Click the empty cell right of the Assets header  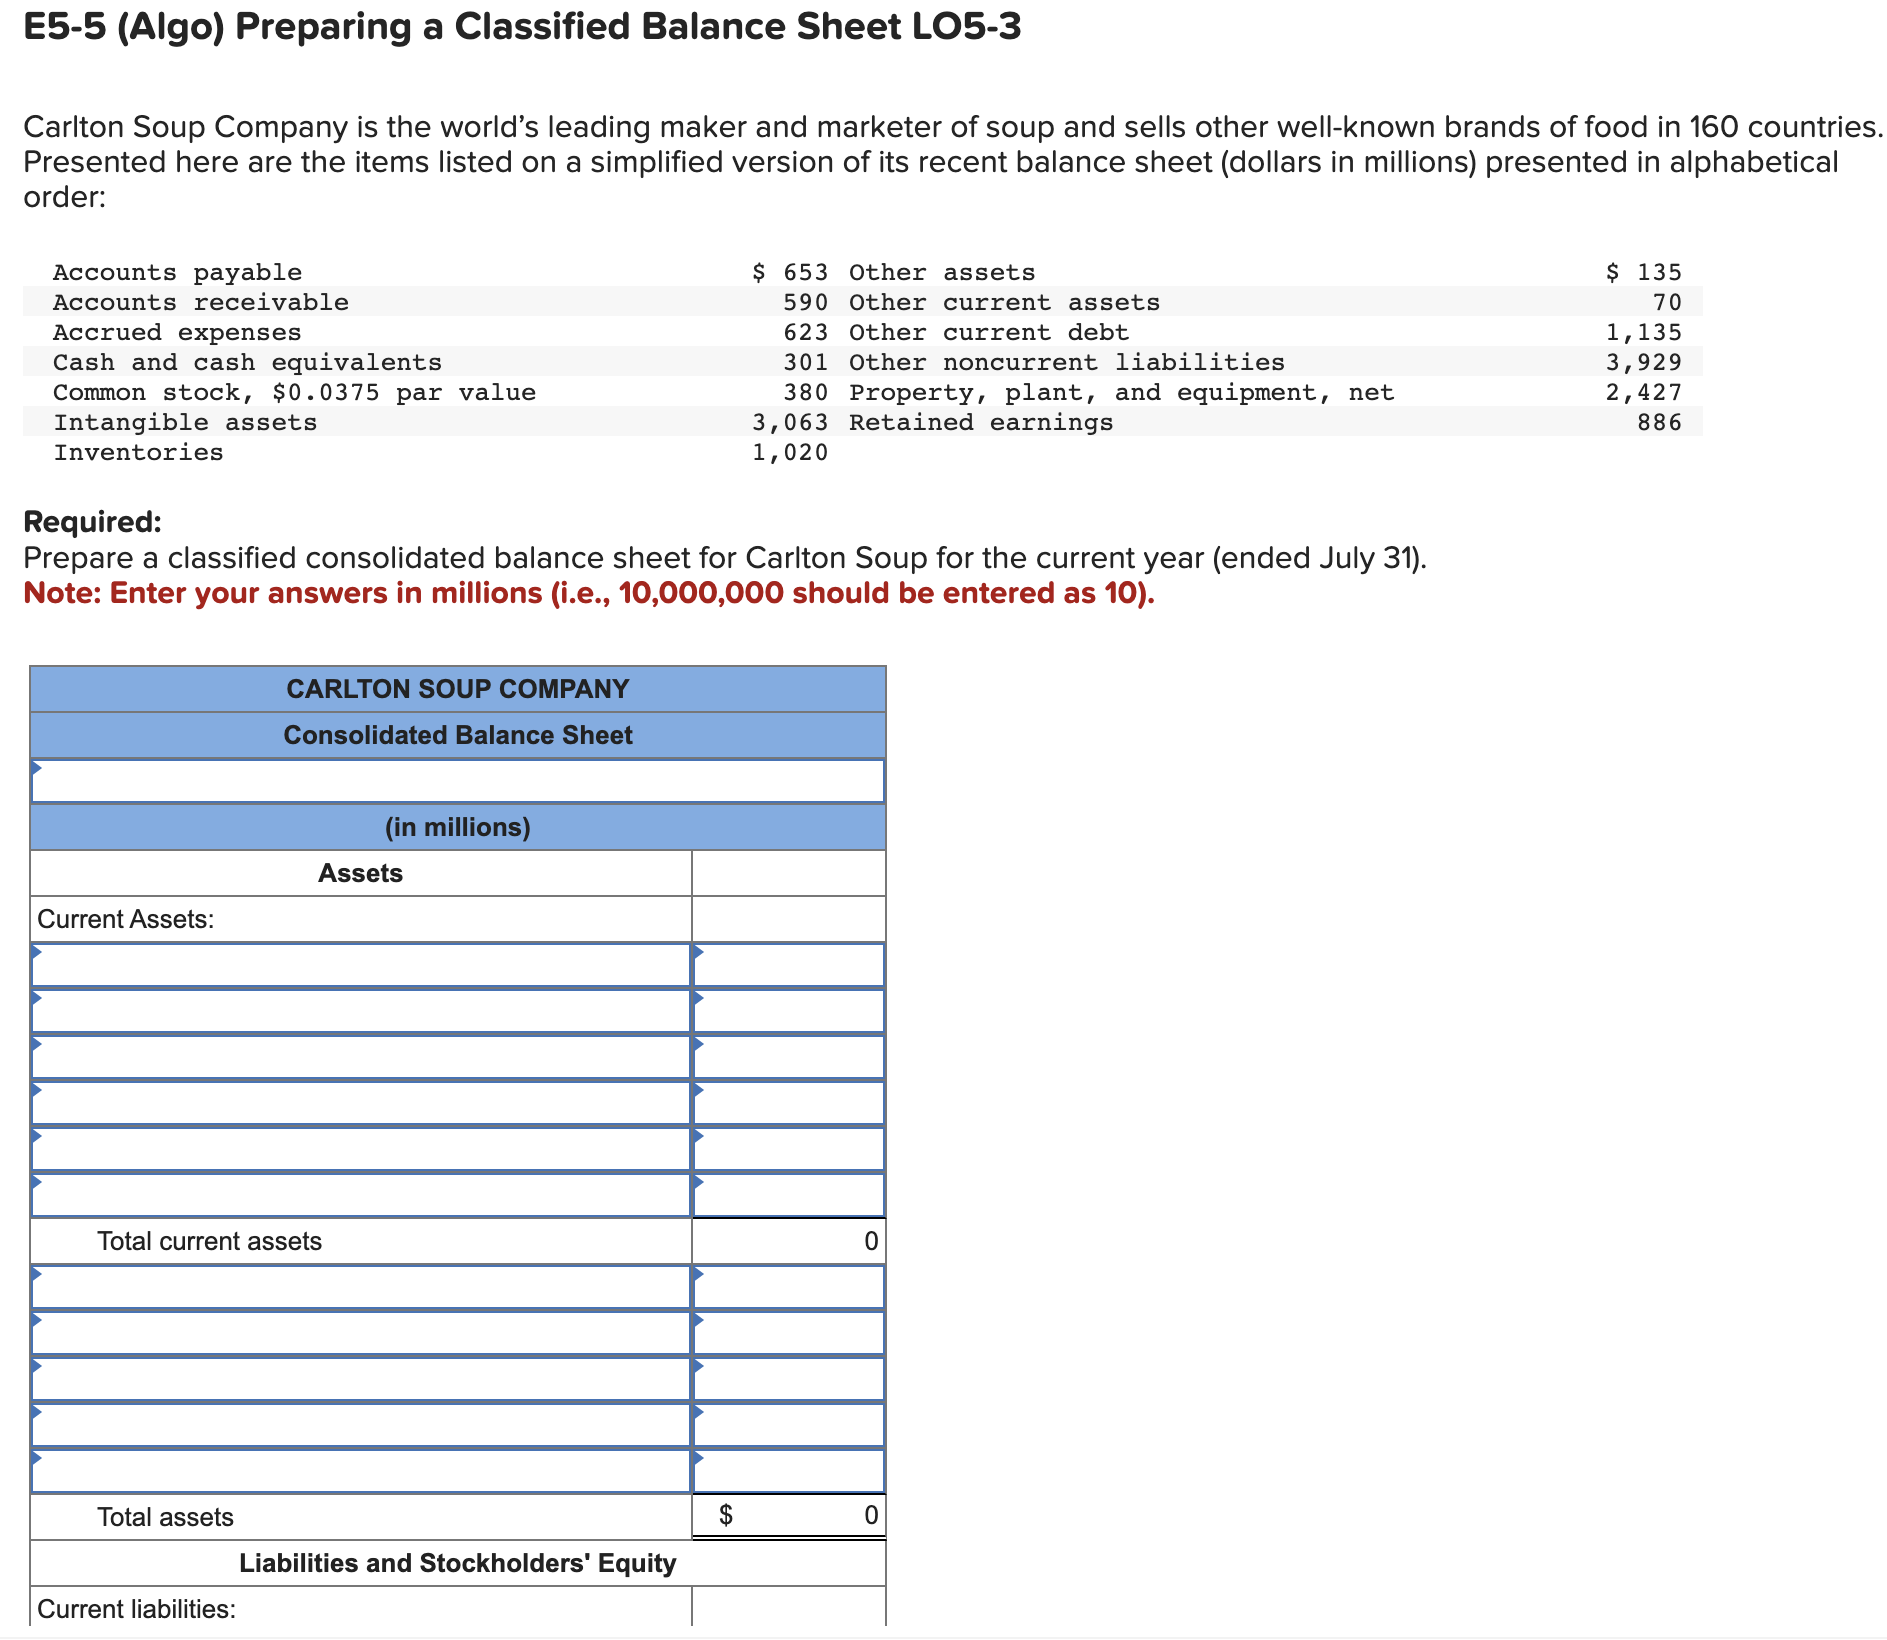(788, 872)
